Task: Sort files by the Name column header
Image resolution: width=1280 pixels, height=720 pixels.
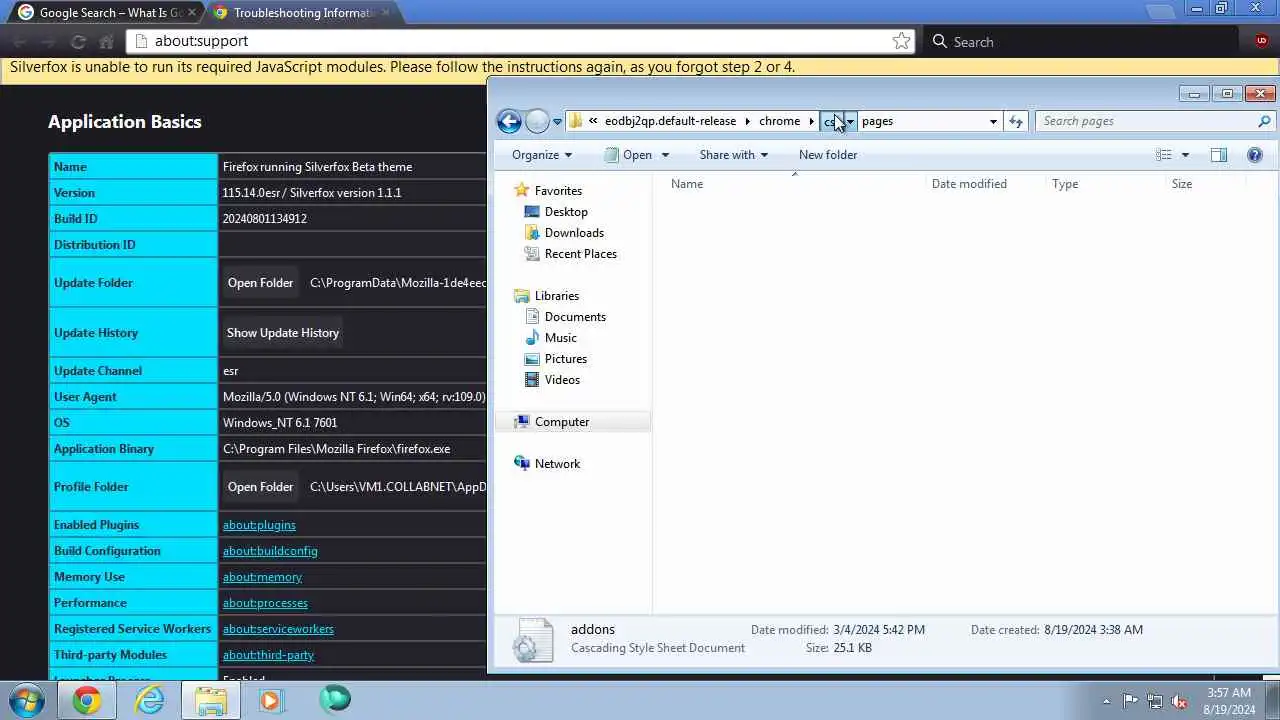Action: pos(687,184)
